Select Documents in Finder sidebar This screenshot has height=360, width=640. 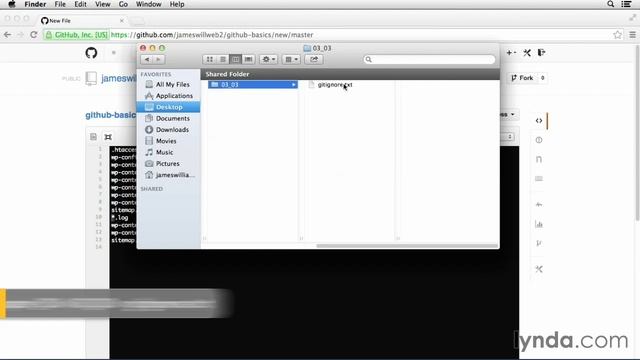coord(168,118)
